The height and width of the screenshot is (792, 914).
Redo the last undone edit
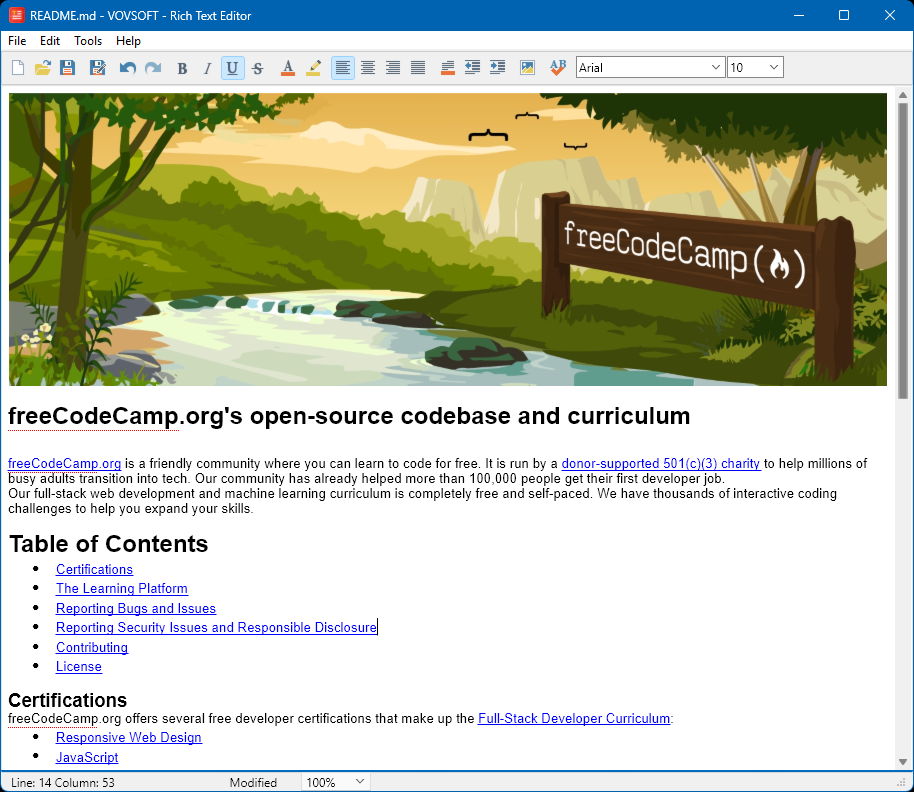coord(153,68)
